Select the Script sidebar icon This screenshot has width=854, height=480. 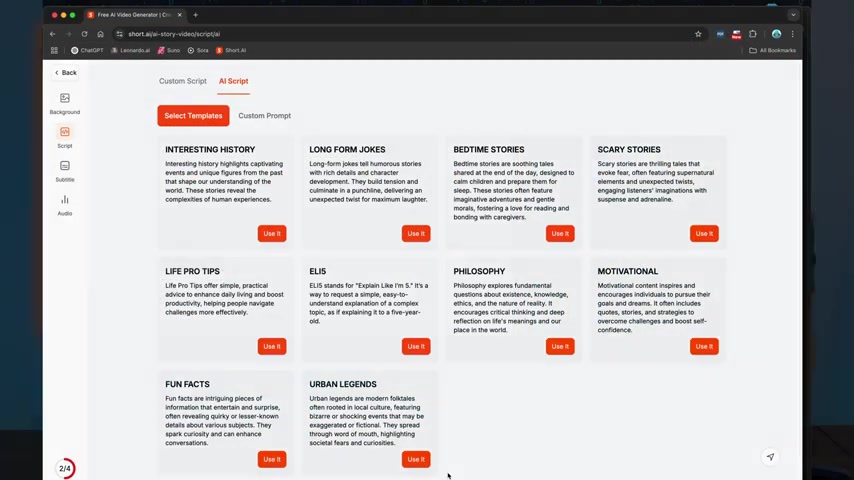(65, 132)
